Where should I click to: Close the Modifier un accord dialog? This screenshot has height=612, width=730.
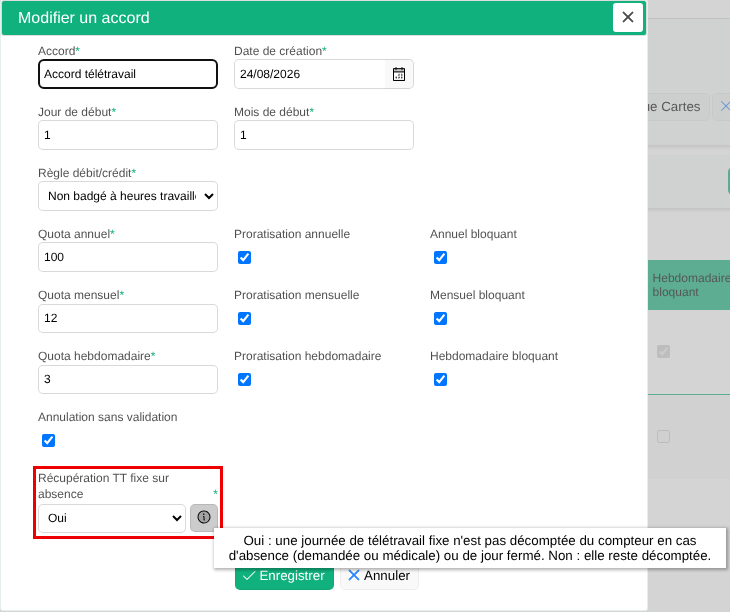pyautogui.click(x=628, y=17)
